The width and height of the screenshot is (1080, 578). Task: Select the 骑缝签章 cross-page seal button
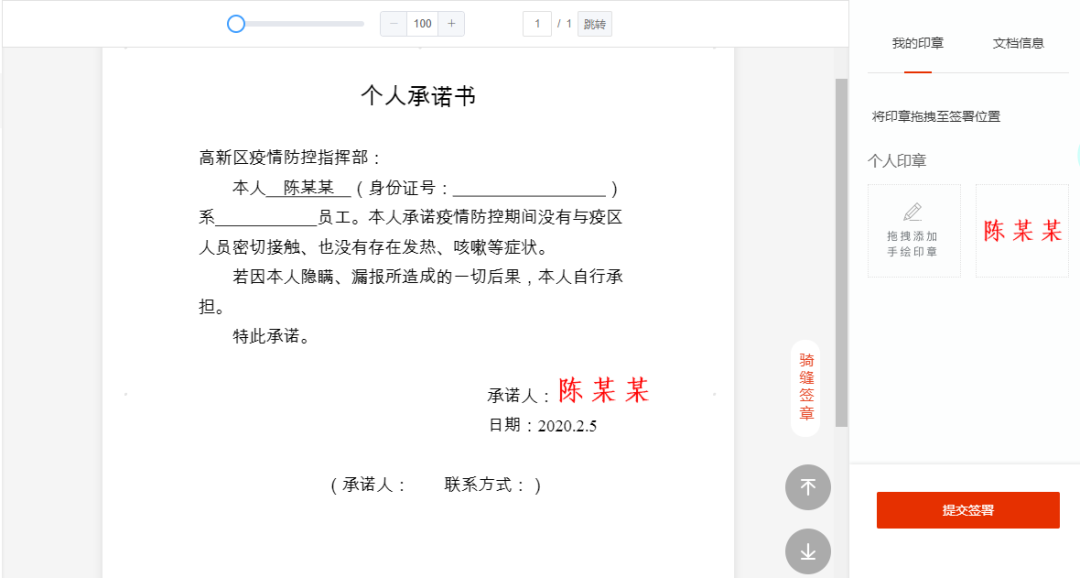[x=806, y=386]
